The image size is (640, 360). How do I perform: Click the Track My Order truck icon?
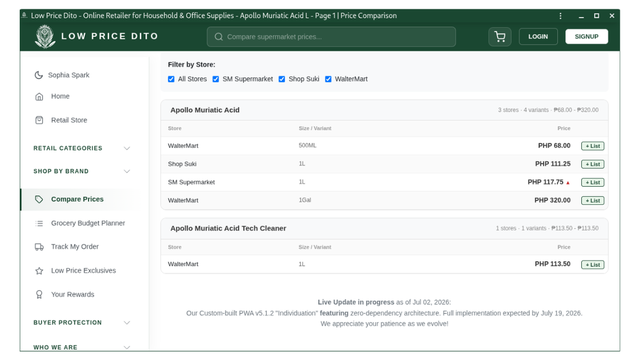39,247
